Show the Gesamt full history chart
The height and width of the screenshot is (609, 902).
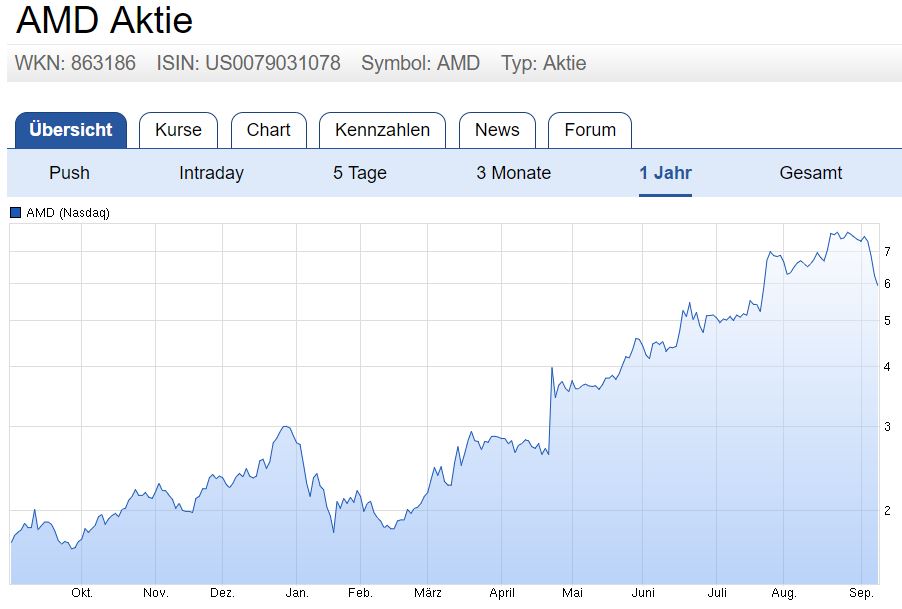coord(810,173)
